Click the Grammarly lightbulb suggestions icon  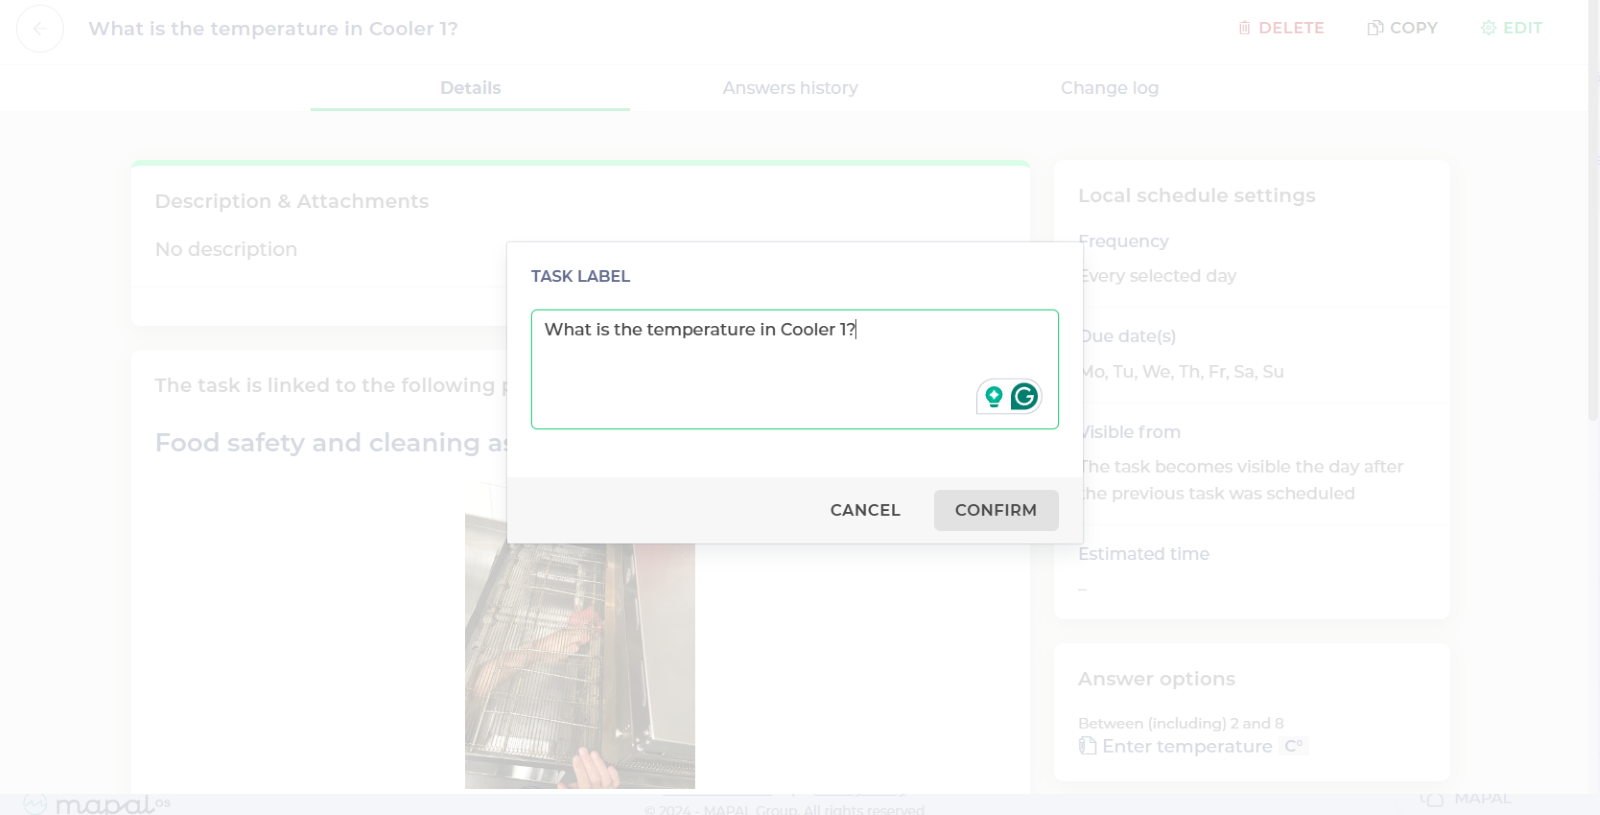[x=993, y=397]
